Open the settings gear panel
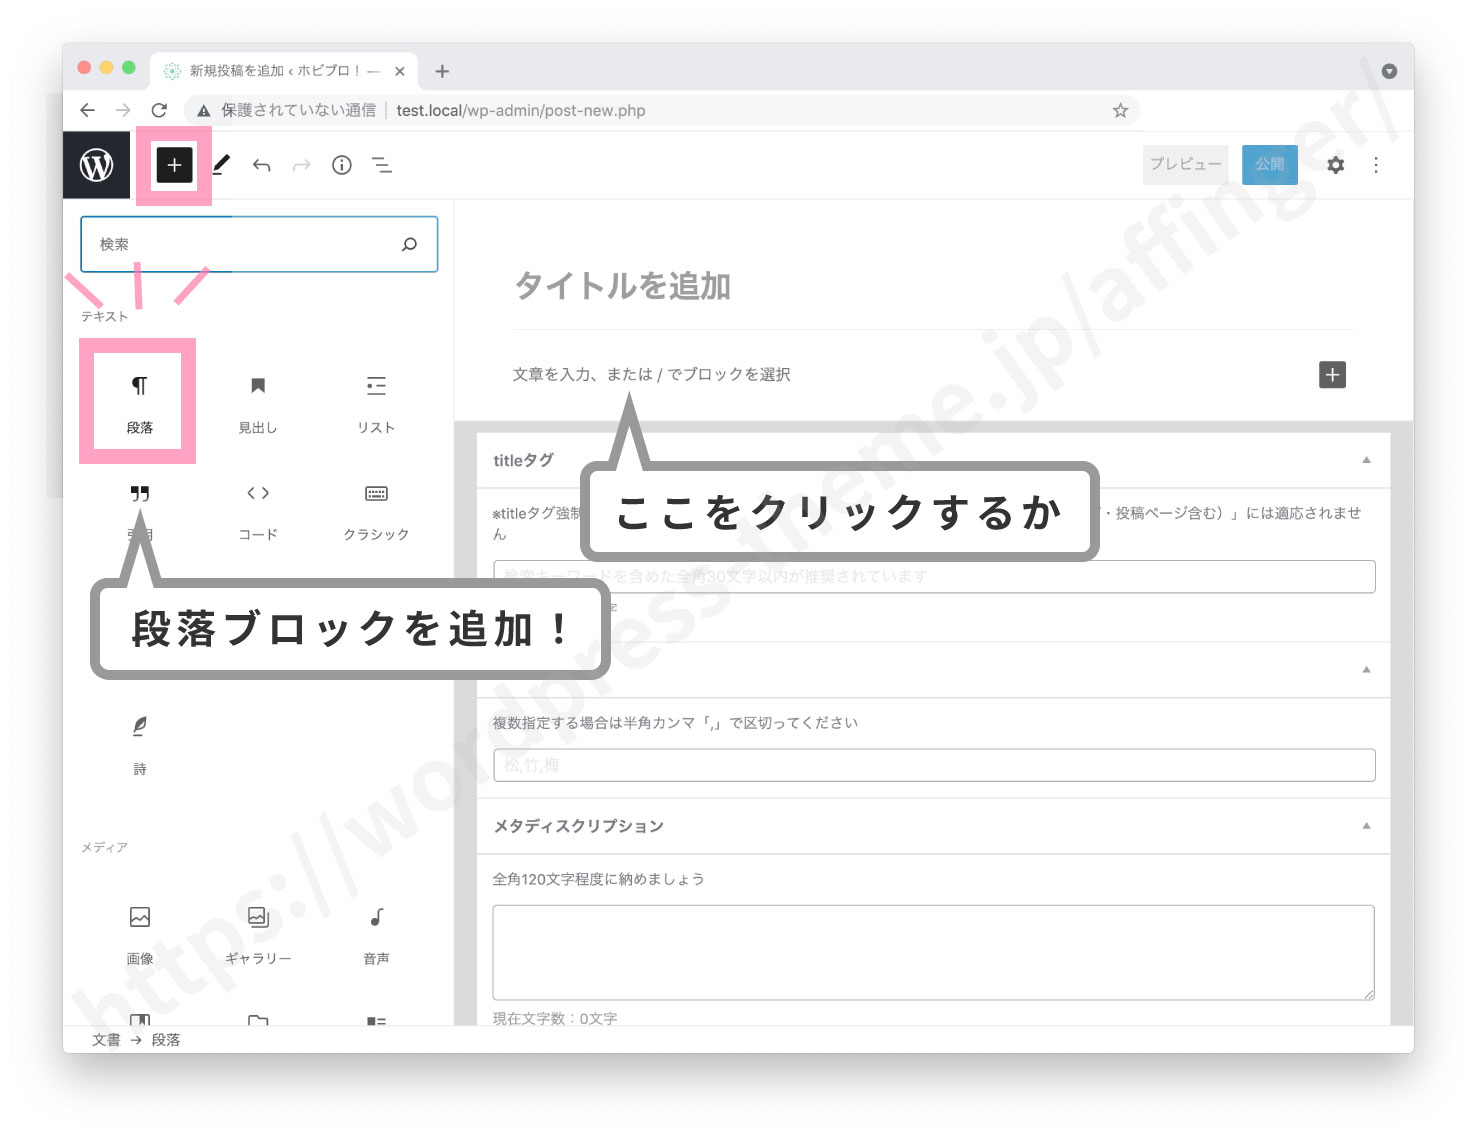This screenshot has height=1135, width=1476. [1336, 165]
